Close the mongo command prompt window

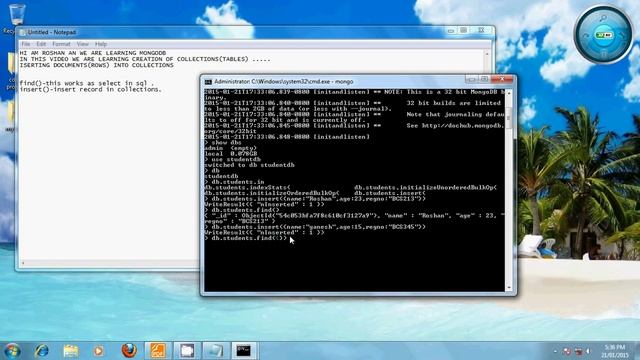pyautogui.click(x=502, y=79)
